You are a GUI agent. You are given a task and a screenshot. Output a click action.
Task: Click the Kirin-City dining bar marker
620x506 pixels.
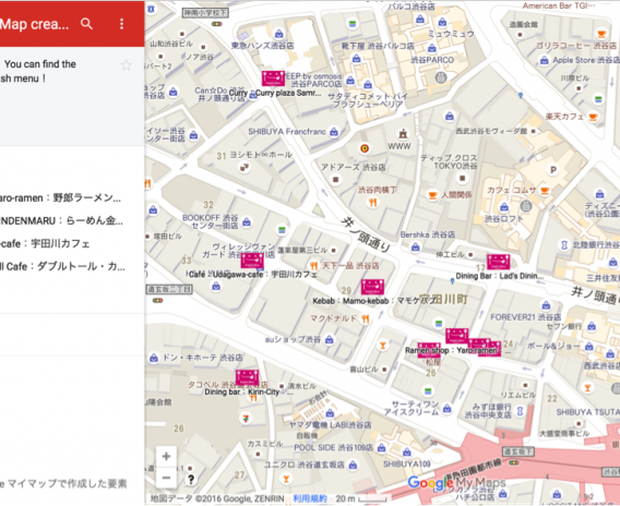[x=245, y=378]
